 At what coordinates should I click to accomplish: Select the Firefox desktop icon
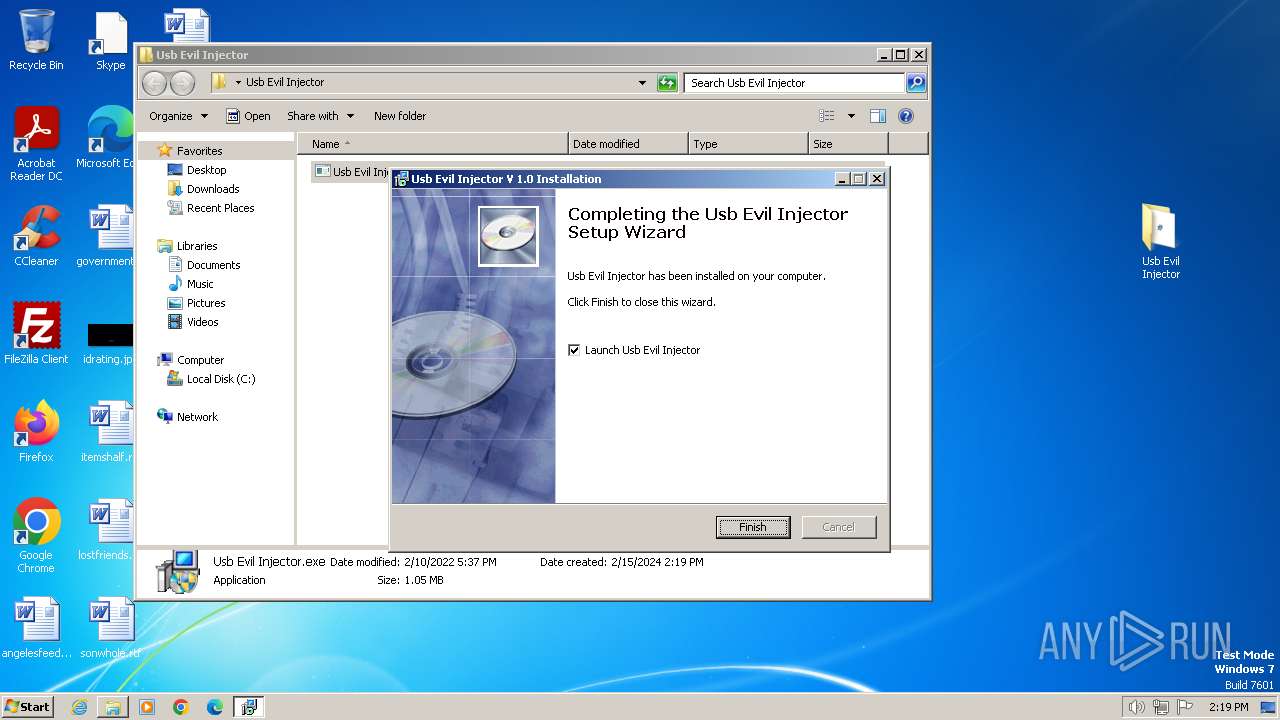[36, 432]
